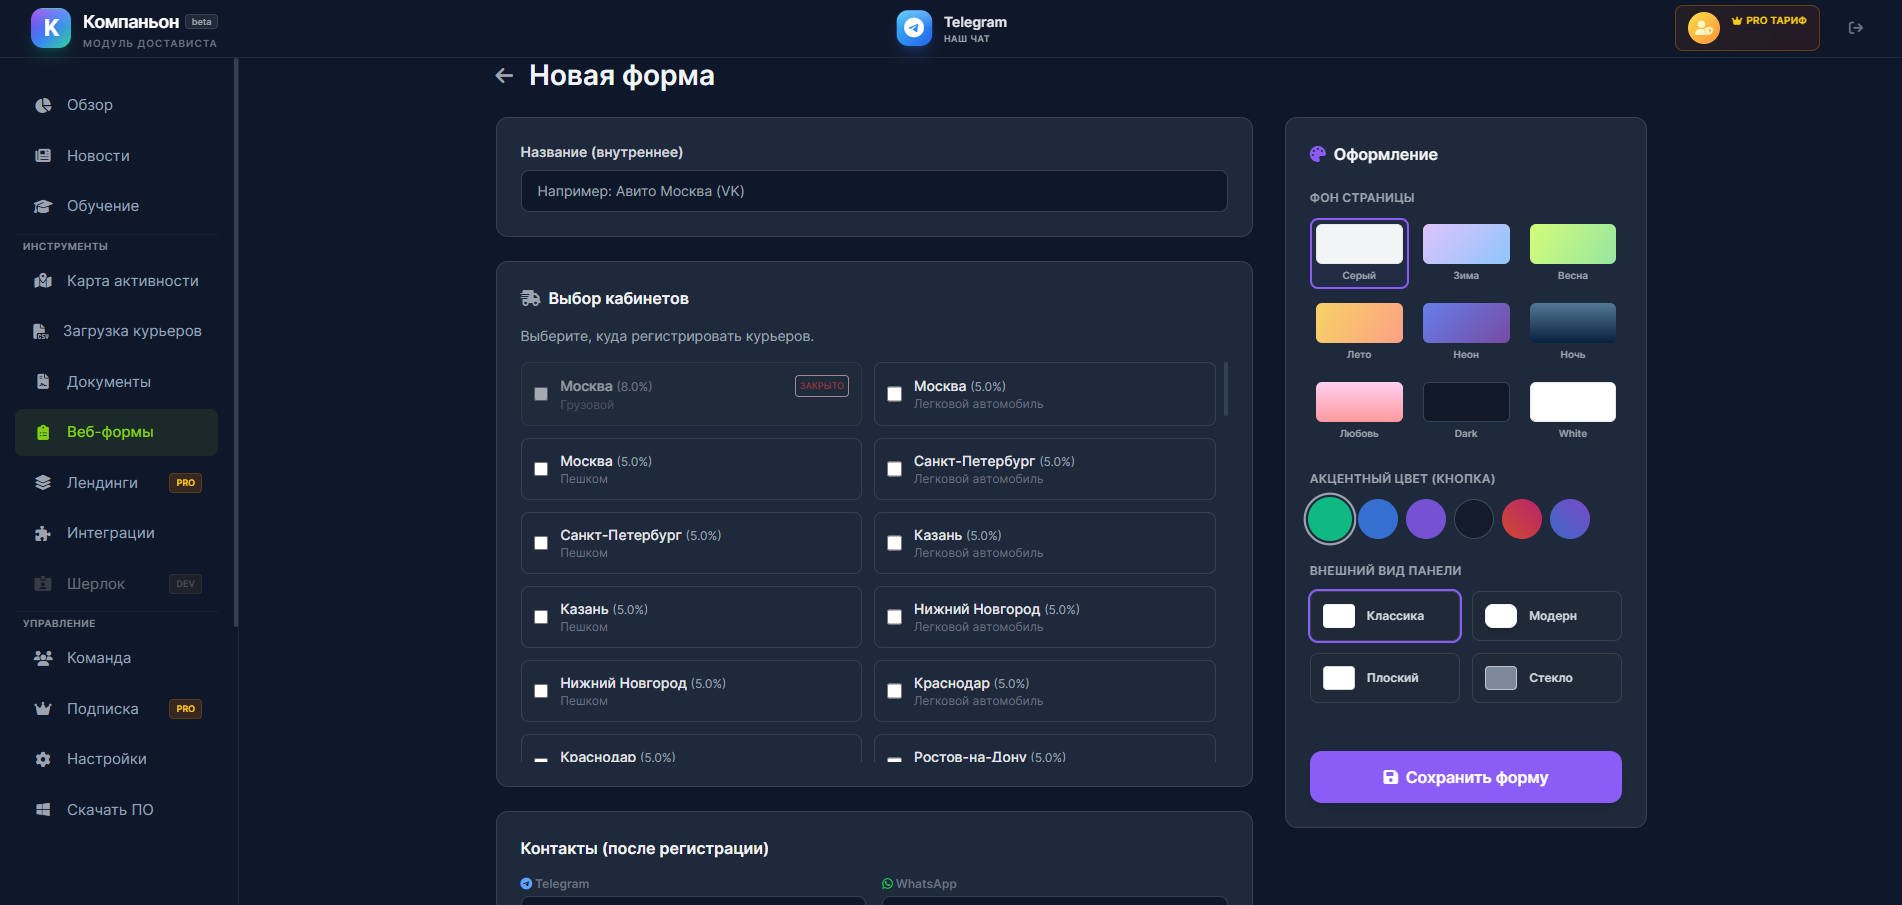Screen dimensions: 1902x905
Task: Choose the Стекло panel appearance
Action: click(x=1546, y=678)
